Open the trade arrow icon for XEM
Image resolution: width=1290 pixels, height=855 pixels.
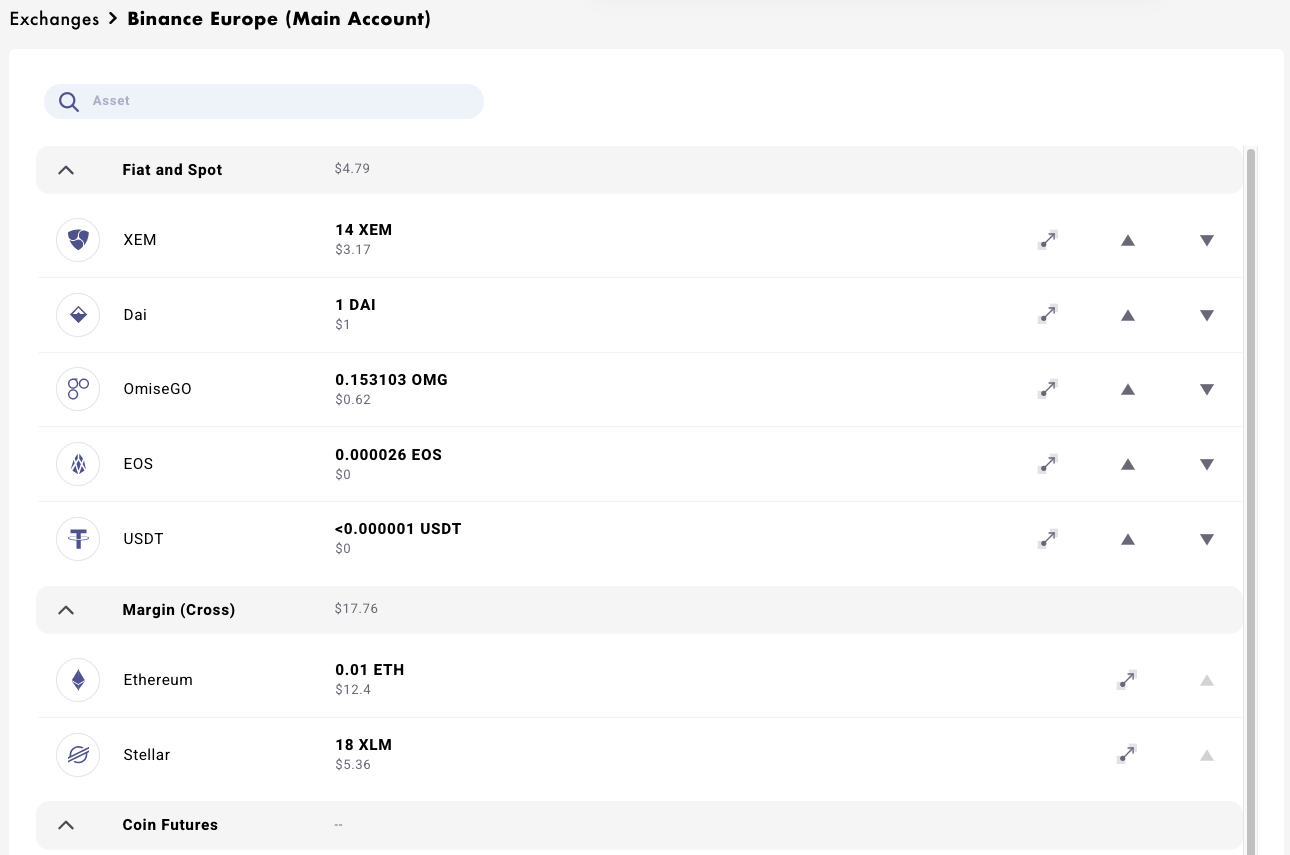(1048, 239)
